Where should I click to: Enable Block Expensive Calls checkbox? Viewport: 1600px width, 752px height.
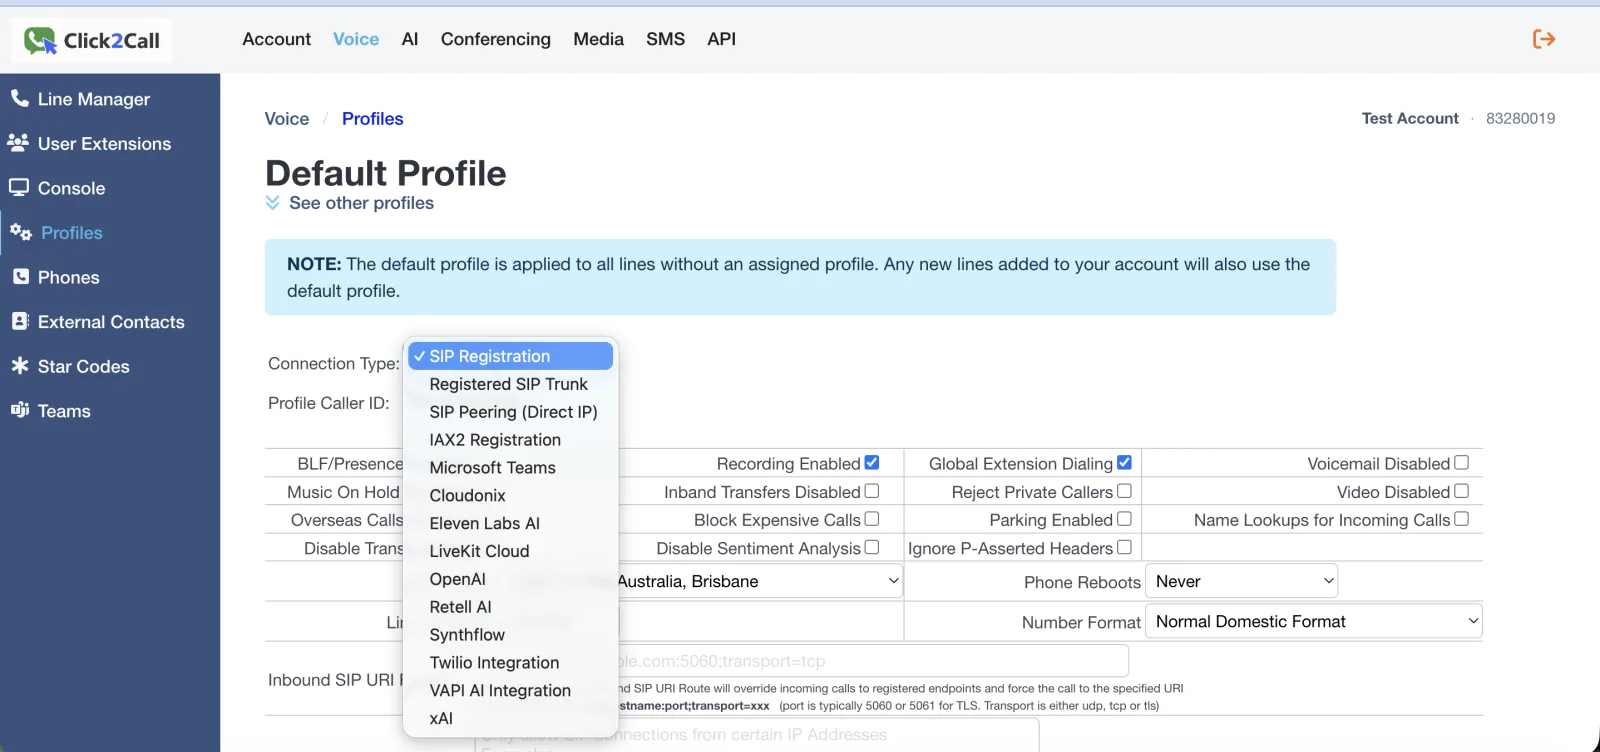(x=872, y=519)
